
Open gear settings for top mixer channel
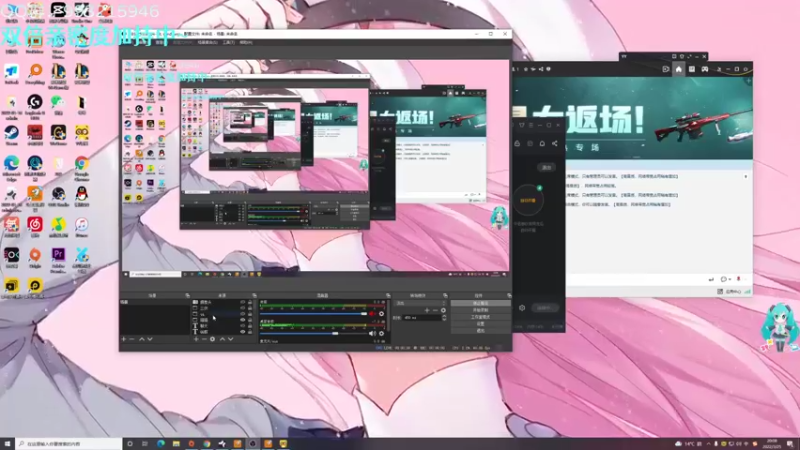pyautogui.click(x=381, y=314)
